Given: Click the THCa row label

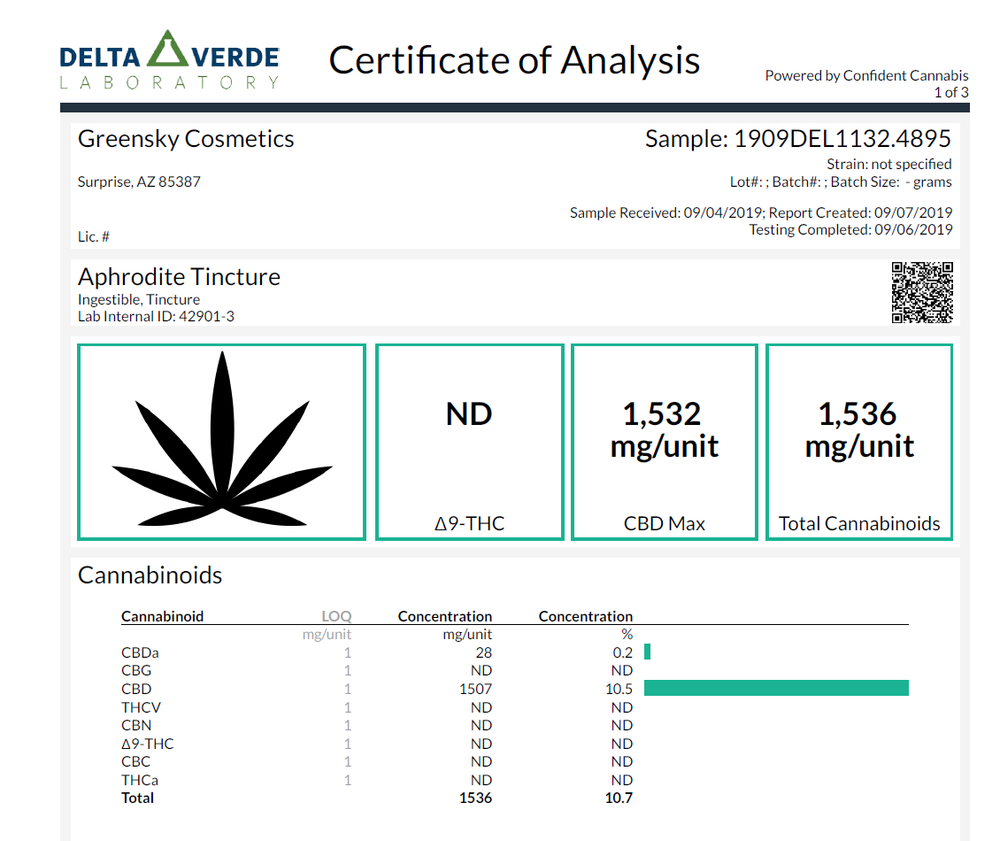Looking at the screenshot, I should click(140, 780).
